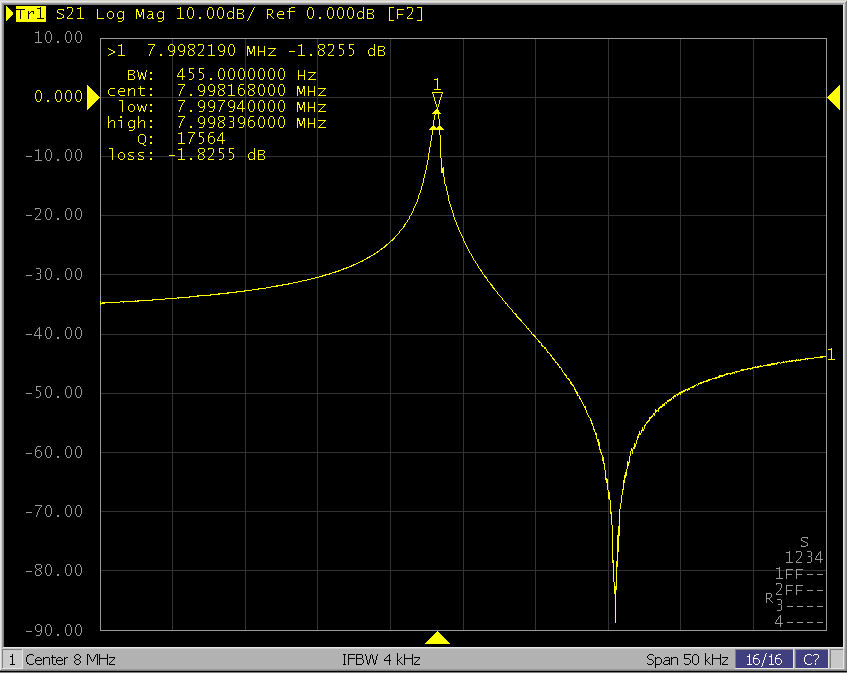Select the Center 8 MHz field
The width and height of the screenshot is (847, 673).
tap(70, 660)
